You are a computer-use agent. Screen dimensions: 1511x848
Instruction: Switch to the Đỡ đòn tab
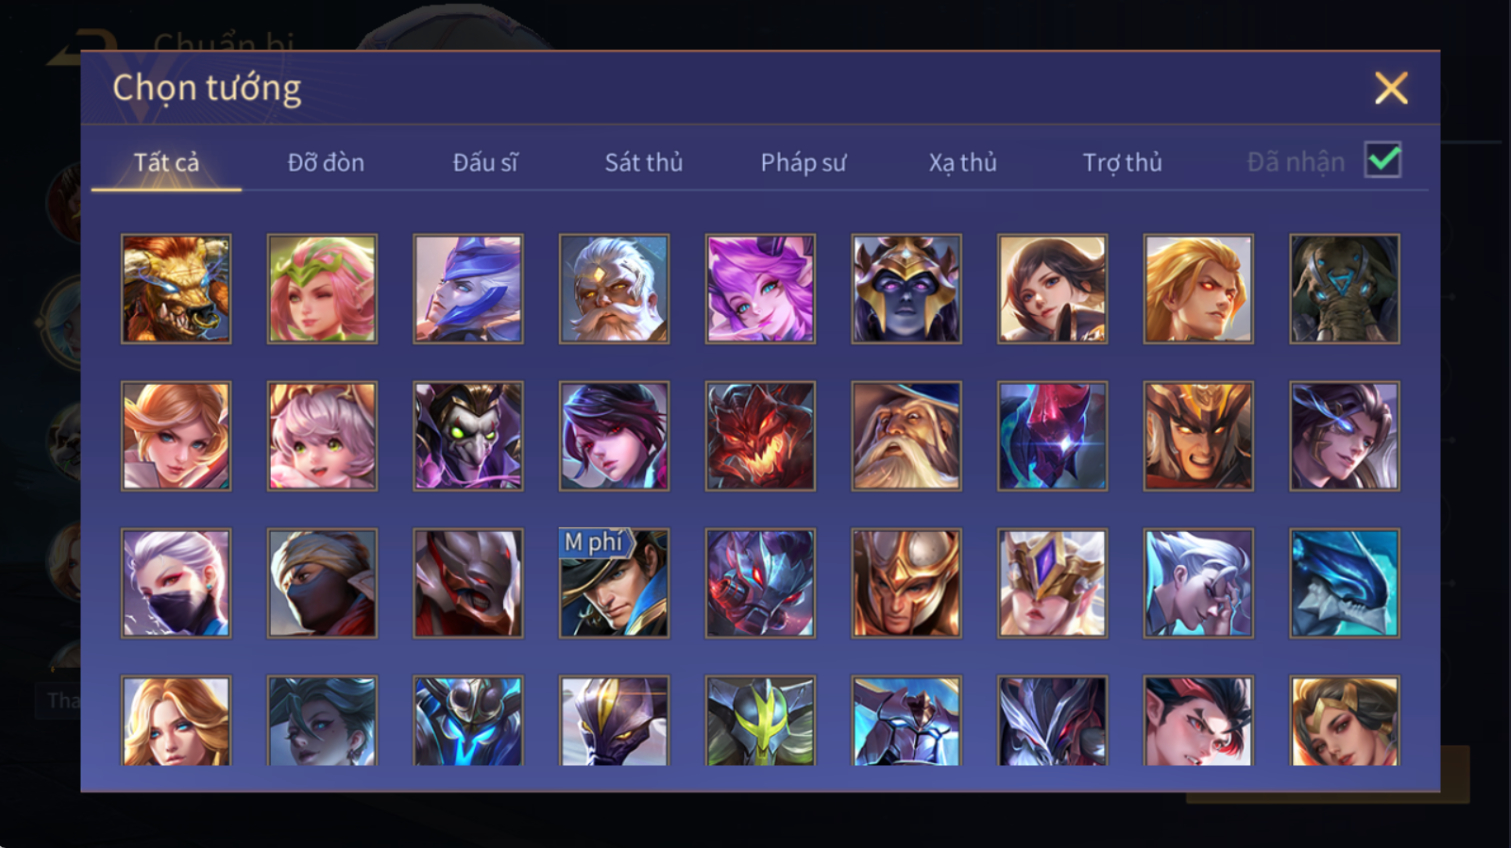click(326, 162)
